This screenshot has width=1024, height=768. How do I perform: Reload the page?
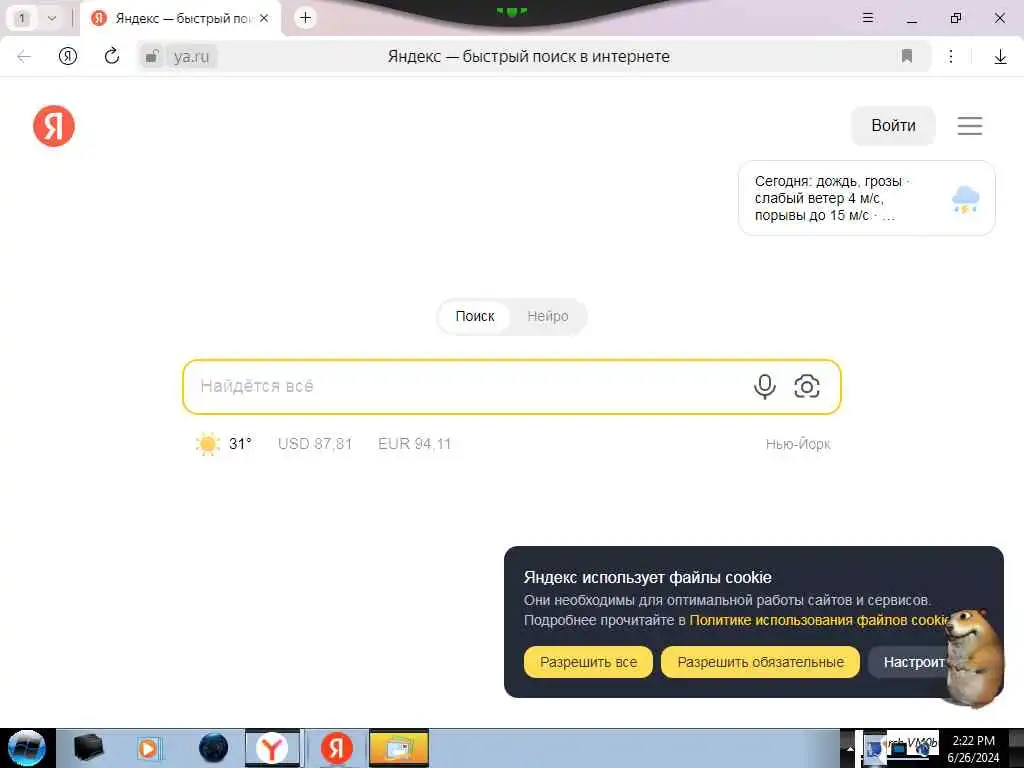tap(112, 56)
